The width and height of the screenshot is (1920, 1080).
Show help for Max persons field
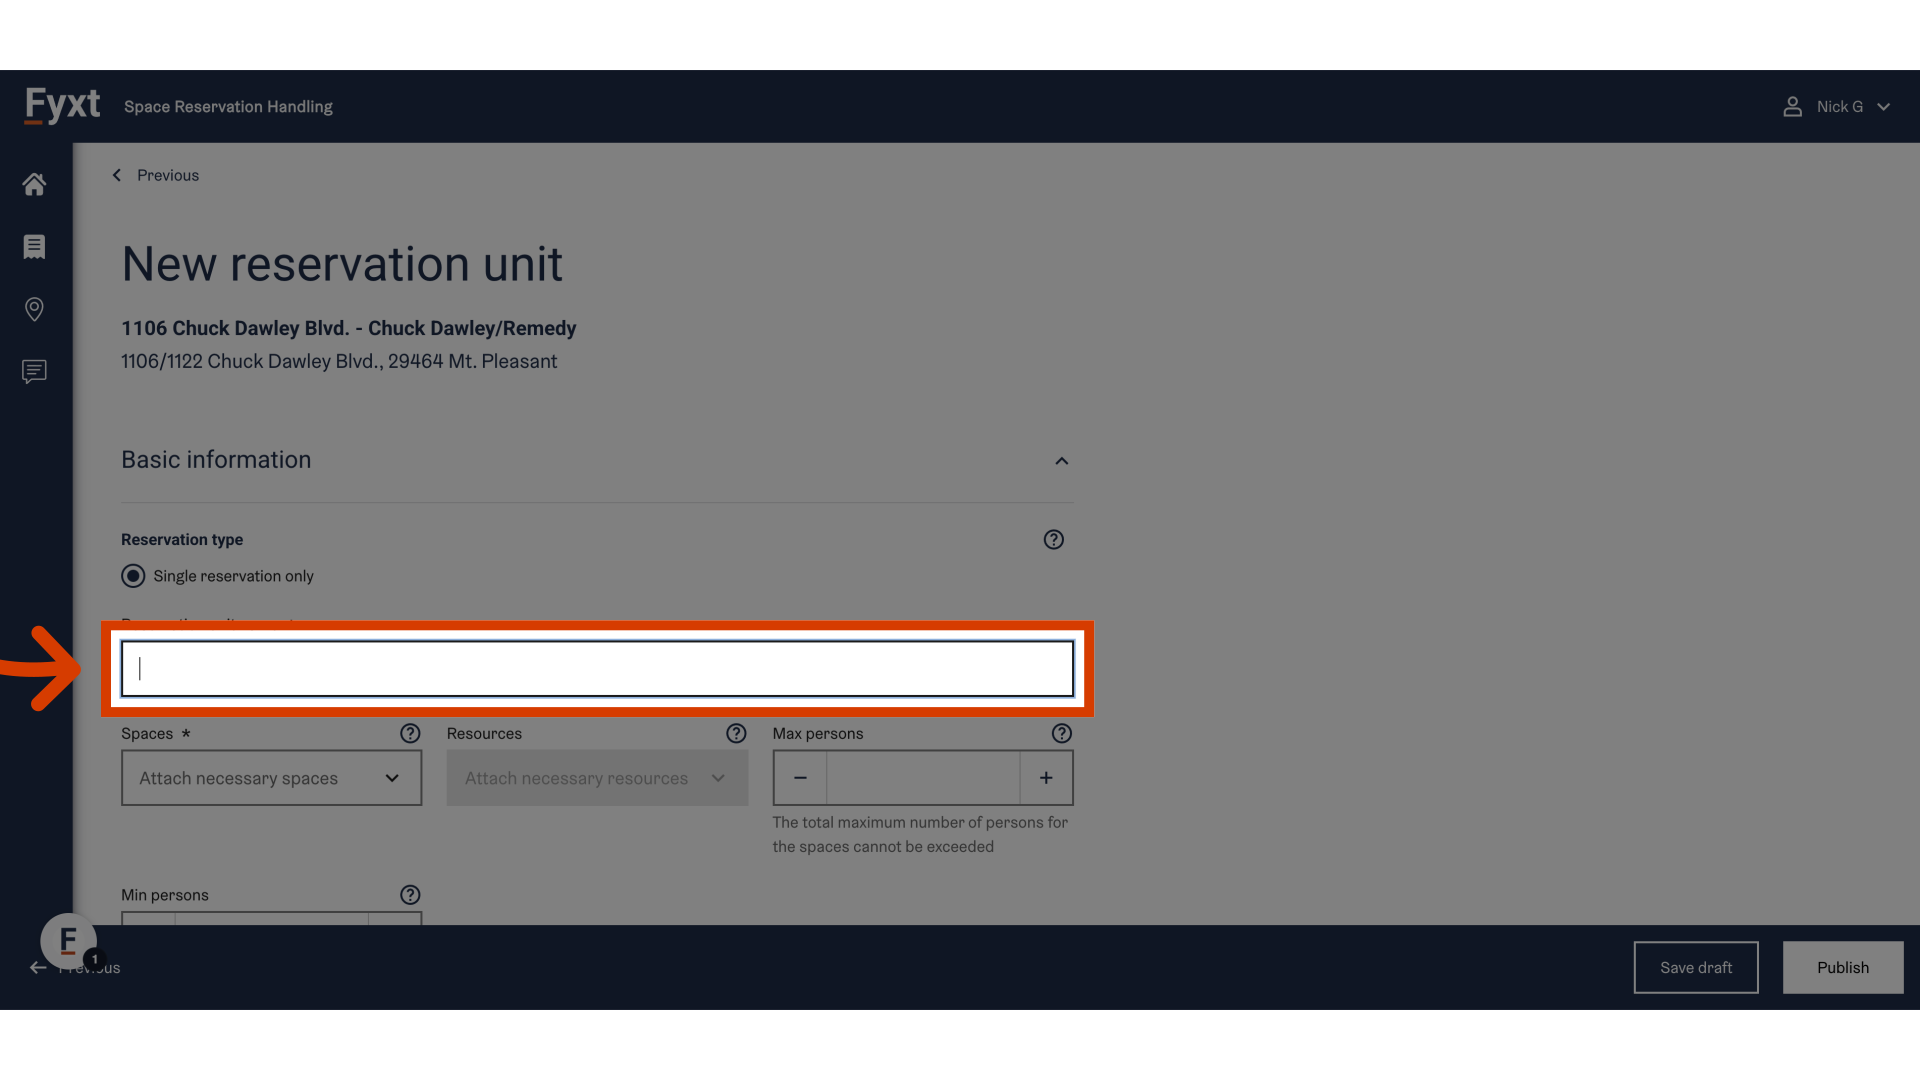[1061, 734]
